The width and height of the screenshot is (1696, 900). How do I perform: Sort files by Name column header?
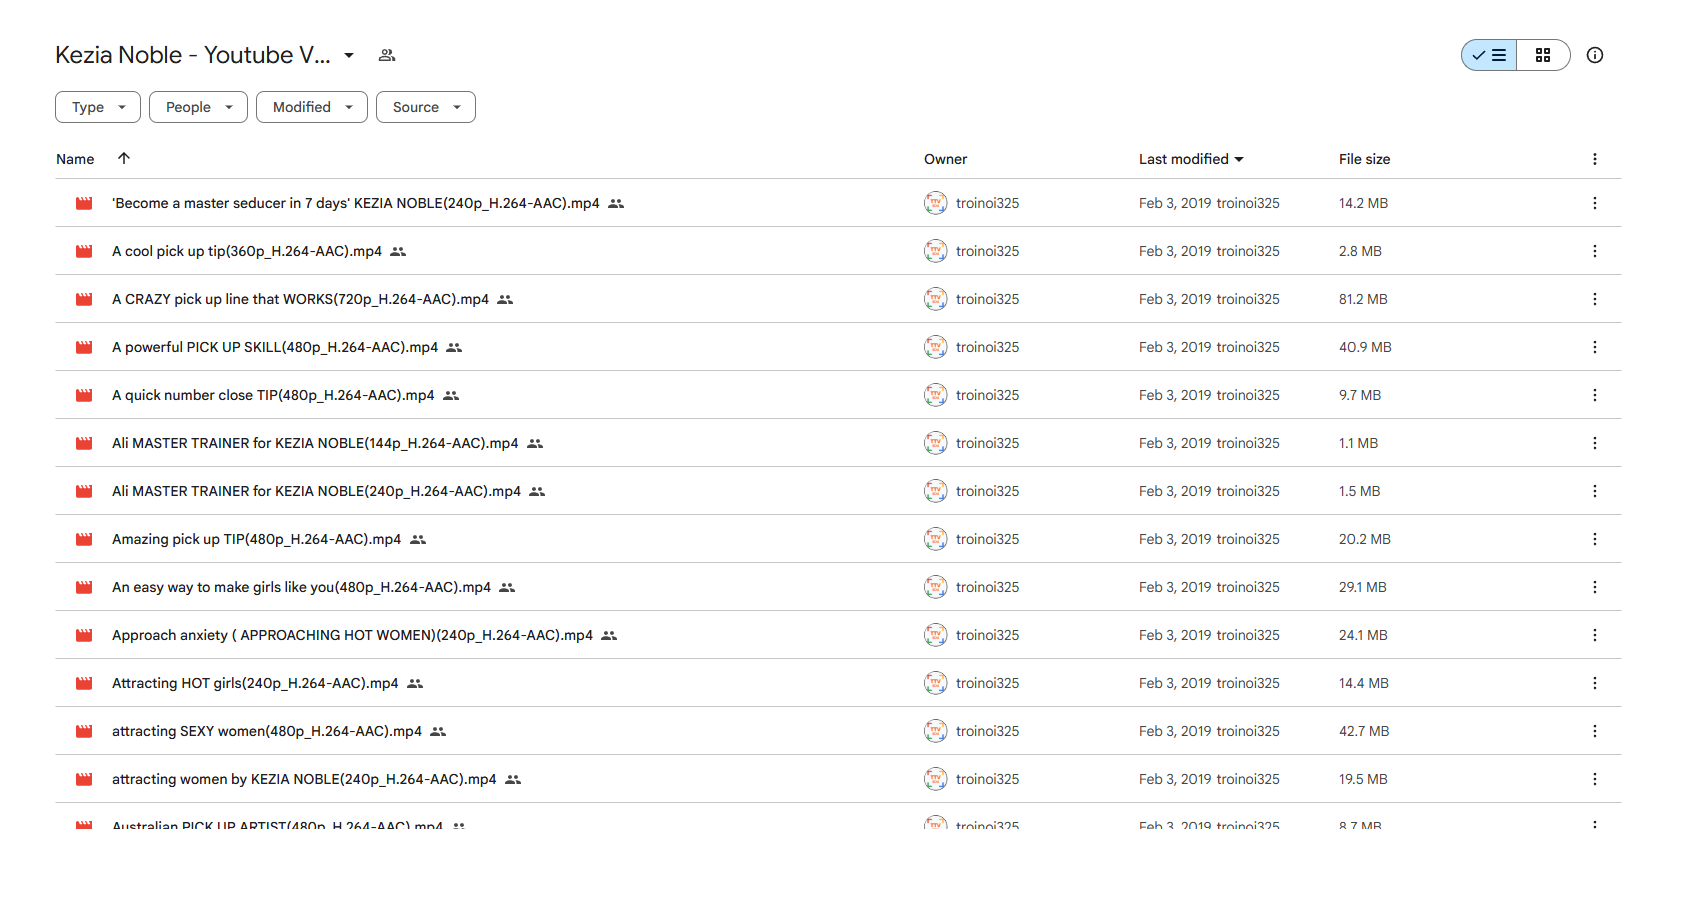tap(75, 159)
